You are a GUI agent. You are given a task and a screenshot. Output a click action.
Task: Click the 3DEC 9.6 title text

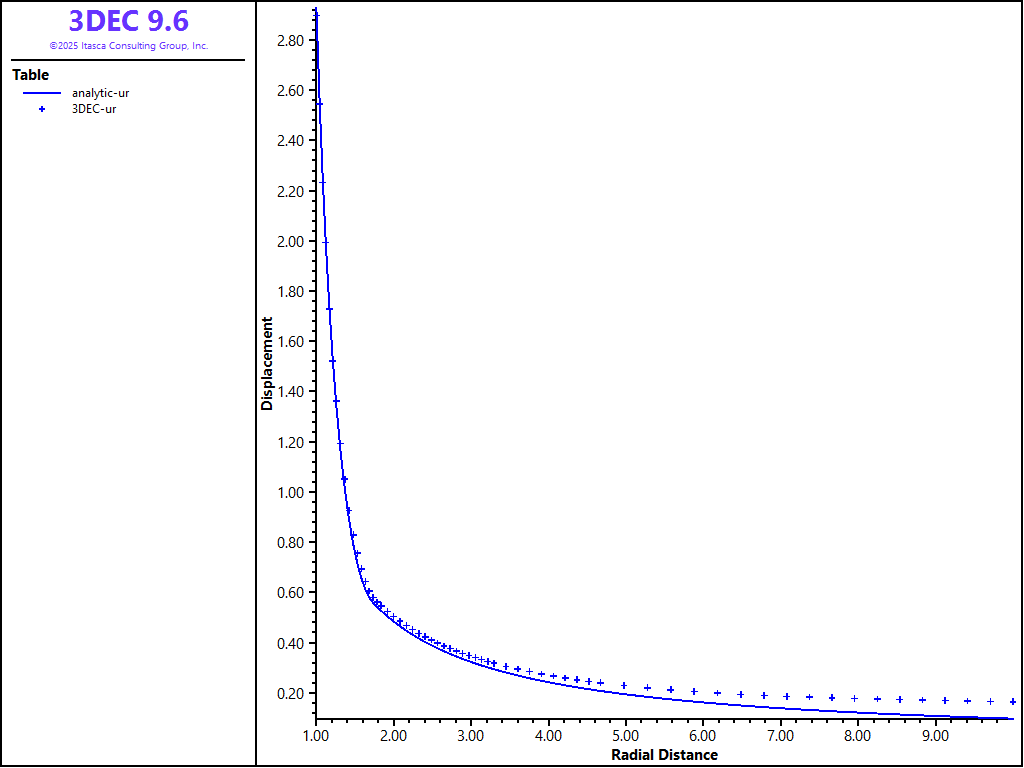(128, 21)
